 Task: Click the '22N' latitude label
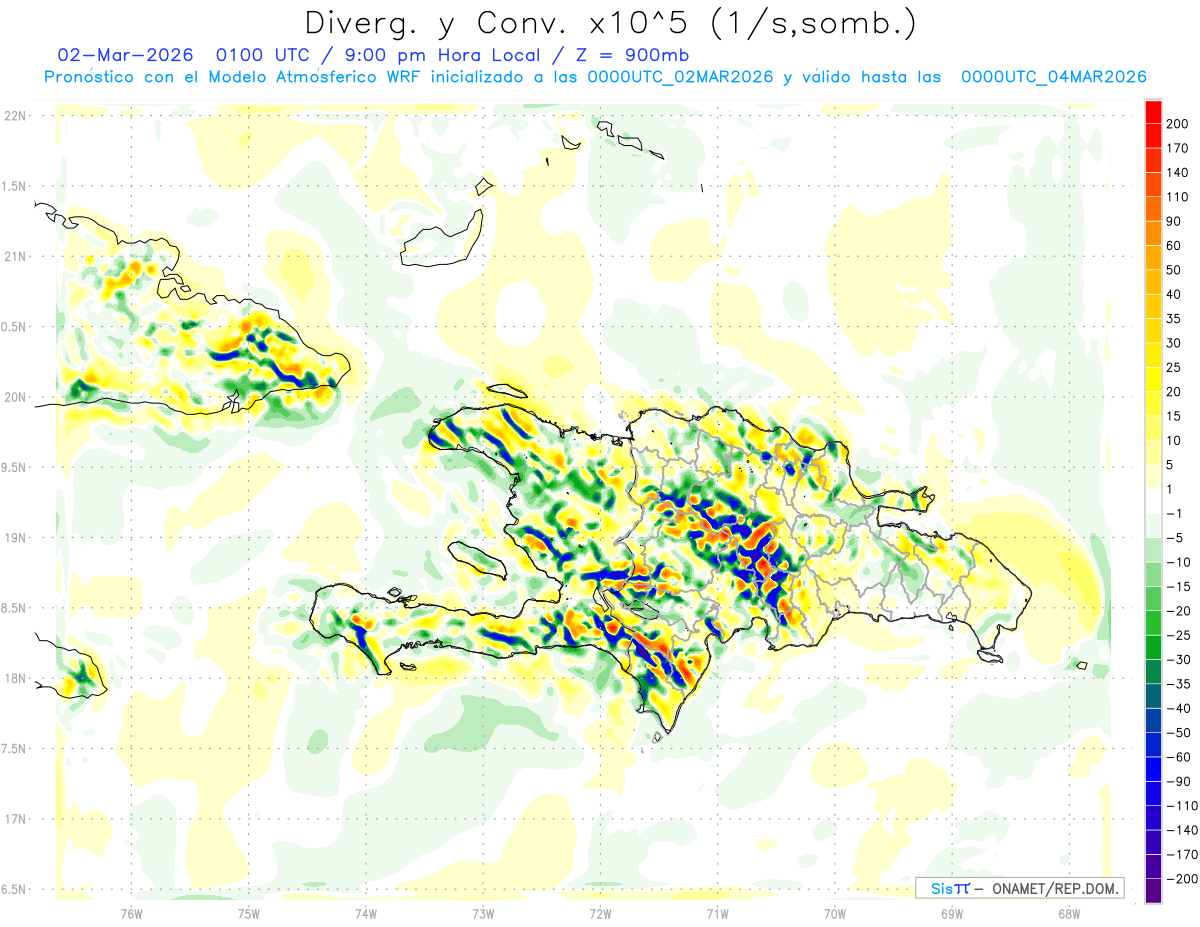pyautogui.click(x=14, y=116)
